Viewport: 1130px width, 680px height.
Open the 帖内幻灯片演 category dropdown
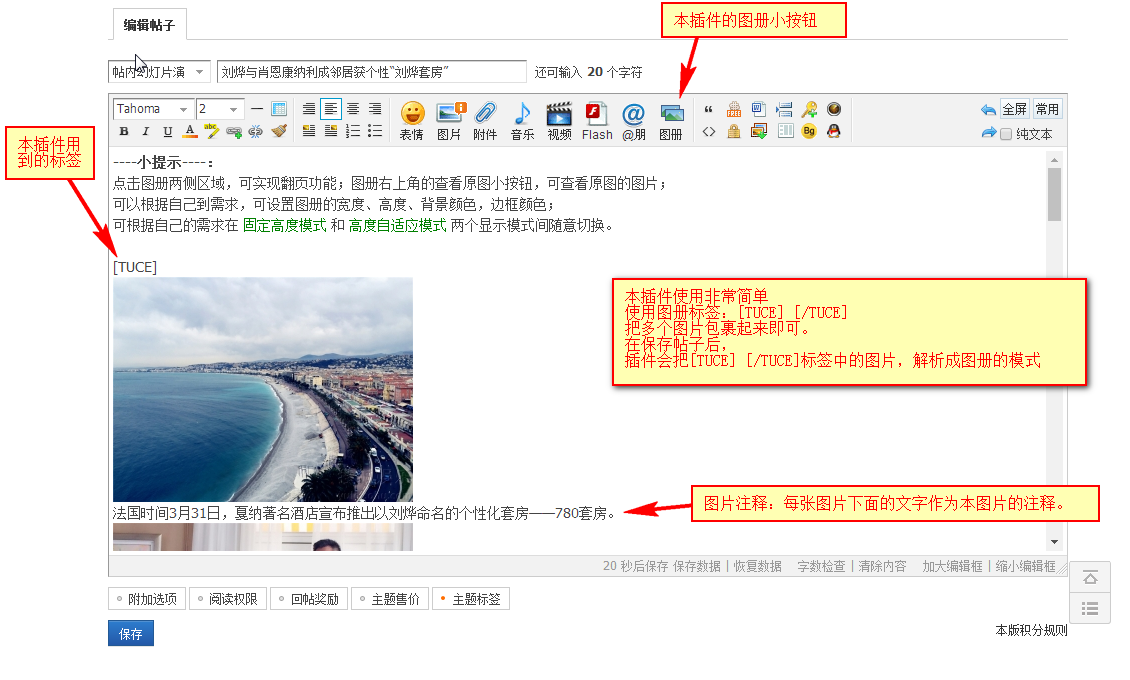[x=159, y=72]
